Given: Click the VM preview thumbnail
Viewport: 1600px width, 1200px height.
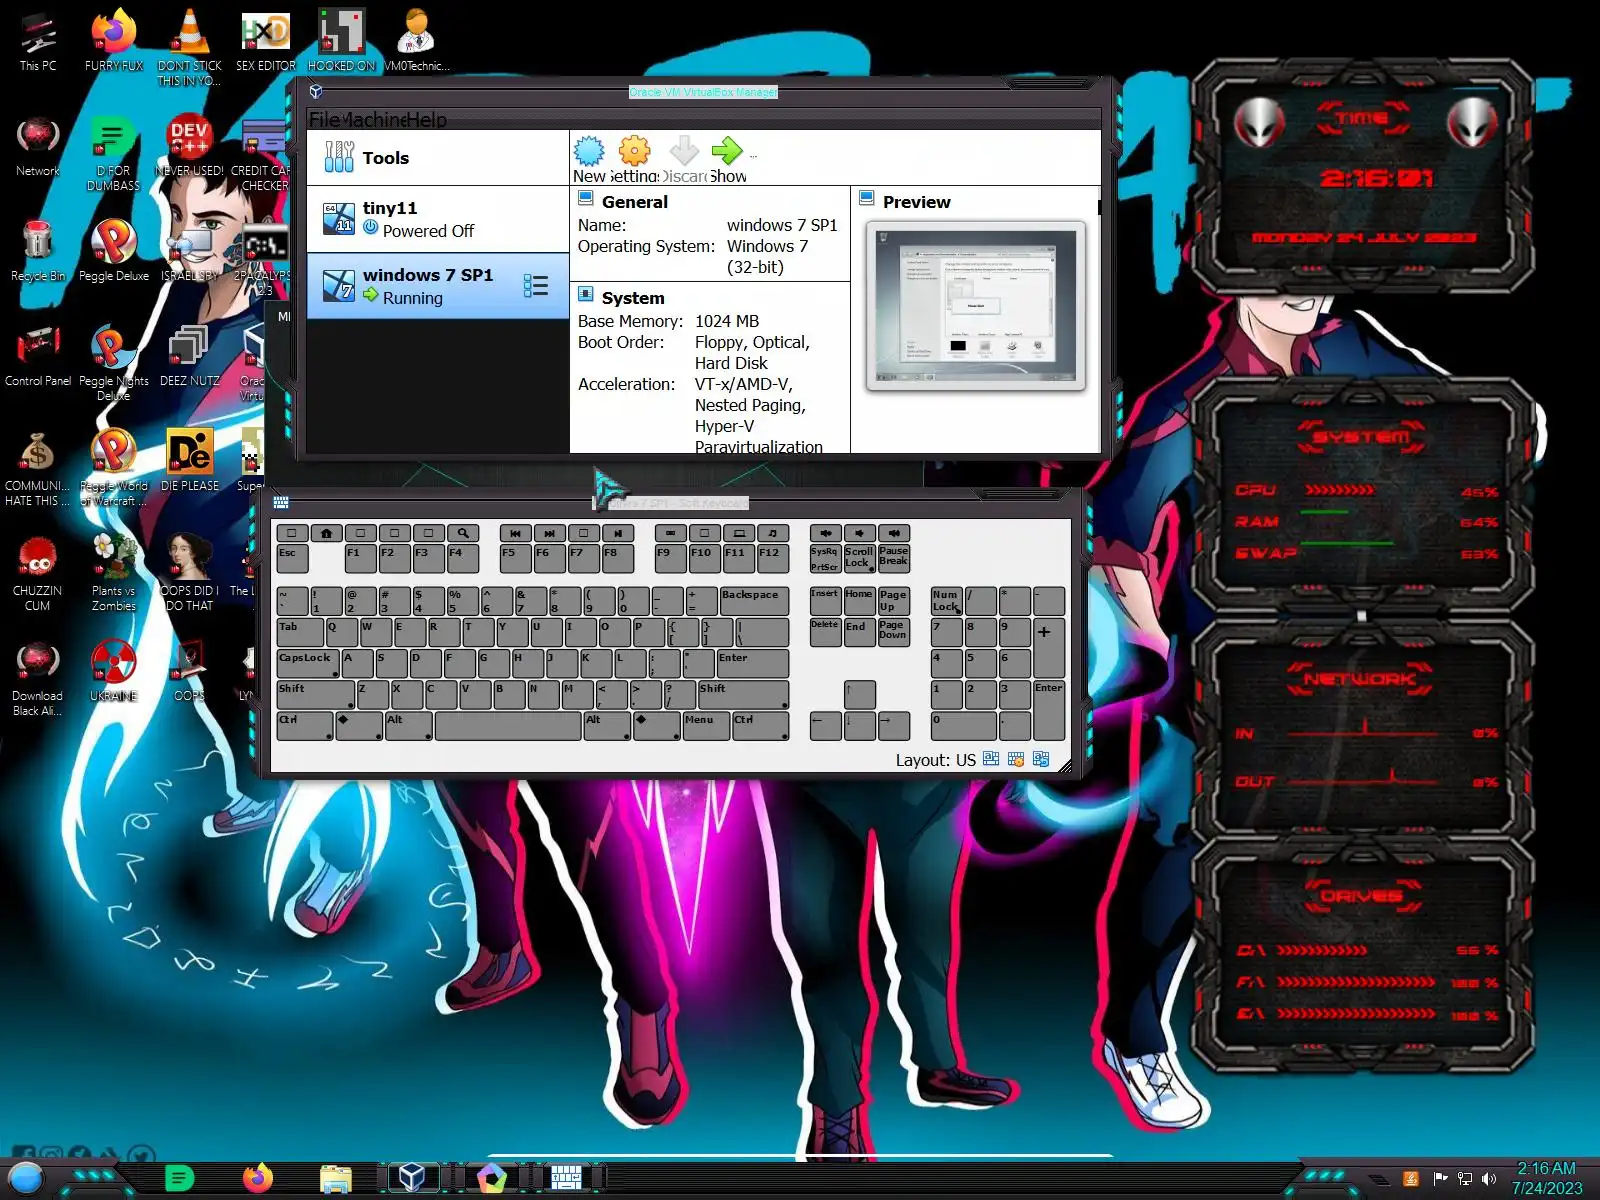Looking at the screenshot, I should [976, 306].
